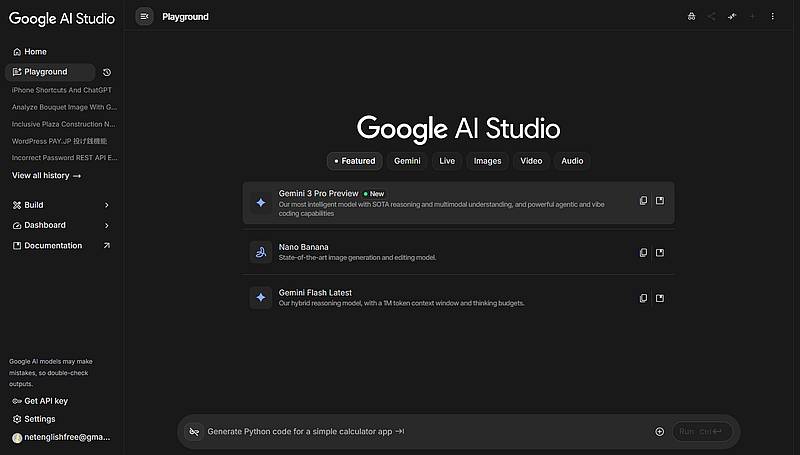Switch to the Live filter tab
The height and width of the screenshot is (455, 800).
click(447, 161)
